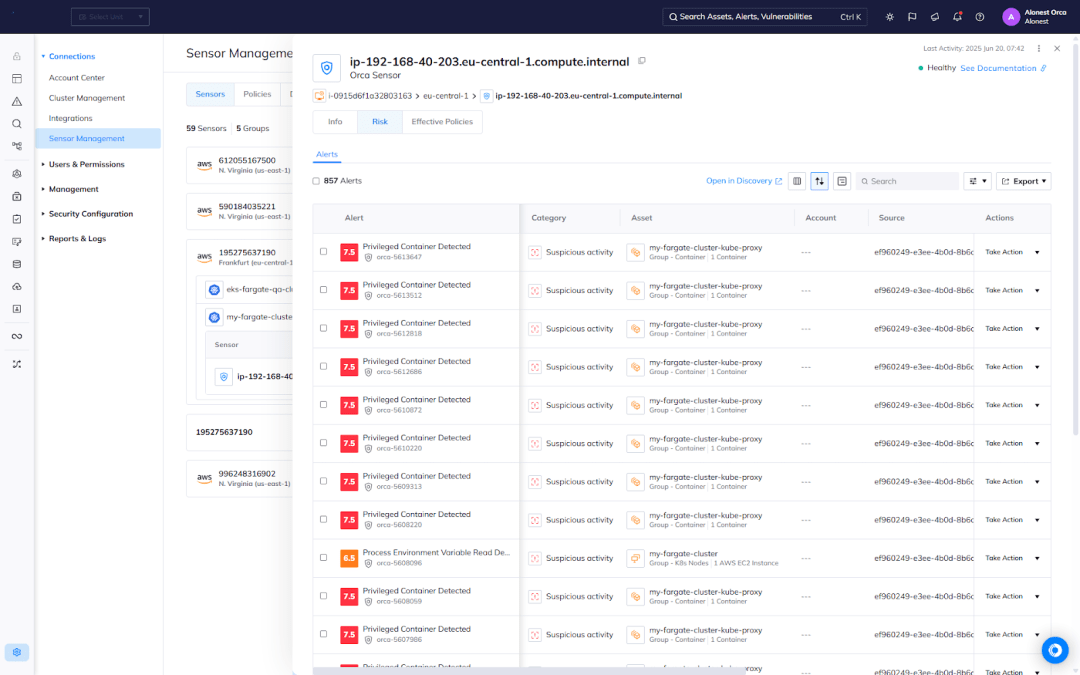This screenshot has width=1080, height=675.
Task: Check the alert orca-5610220 checkbox
Action: click(323, 443)
